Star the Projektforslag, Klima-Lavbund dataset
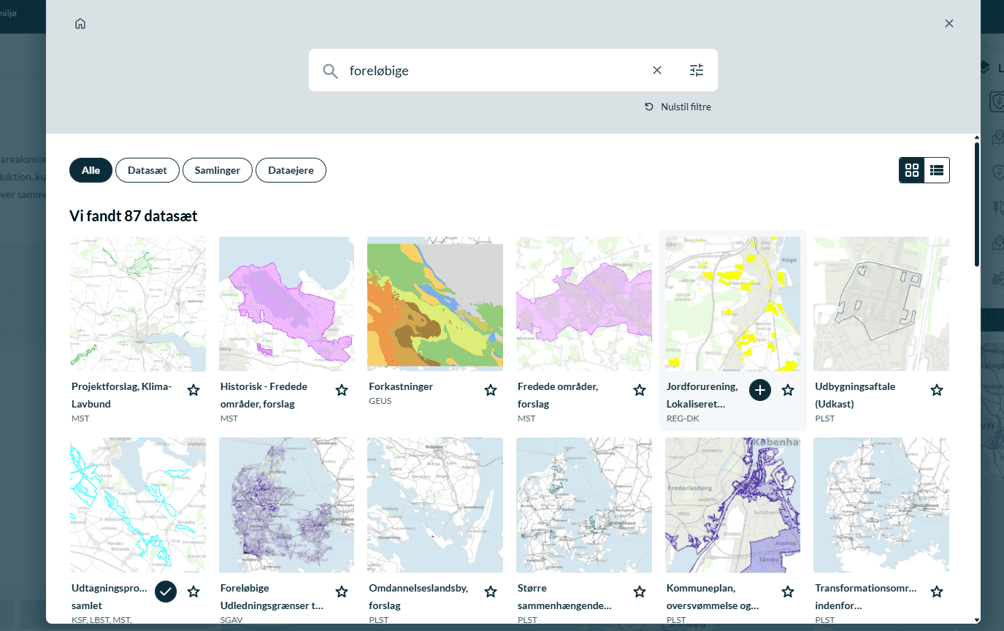Screen dimensions: 1004x631 [193, 390]
